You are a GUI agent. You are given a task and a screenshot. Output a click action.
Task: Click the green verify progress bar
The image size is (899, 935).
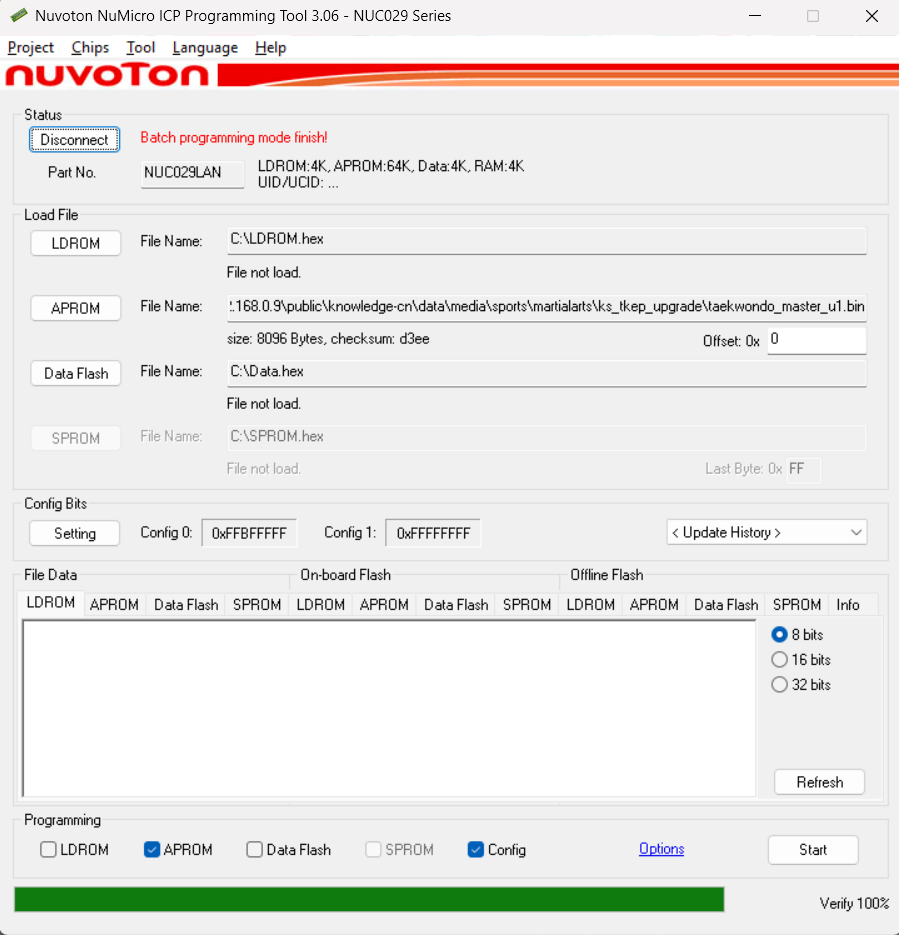(x=369, y=899)
